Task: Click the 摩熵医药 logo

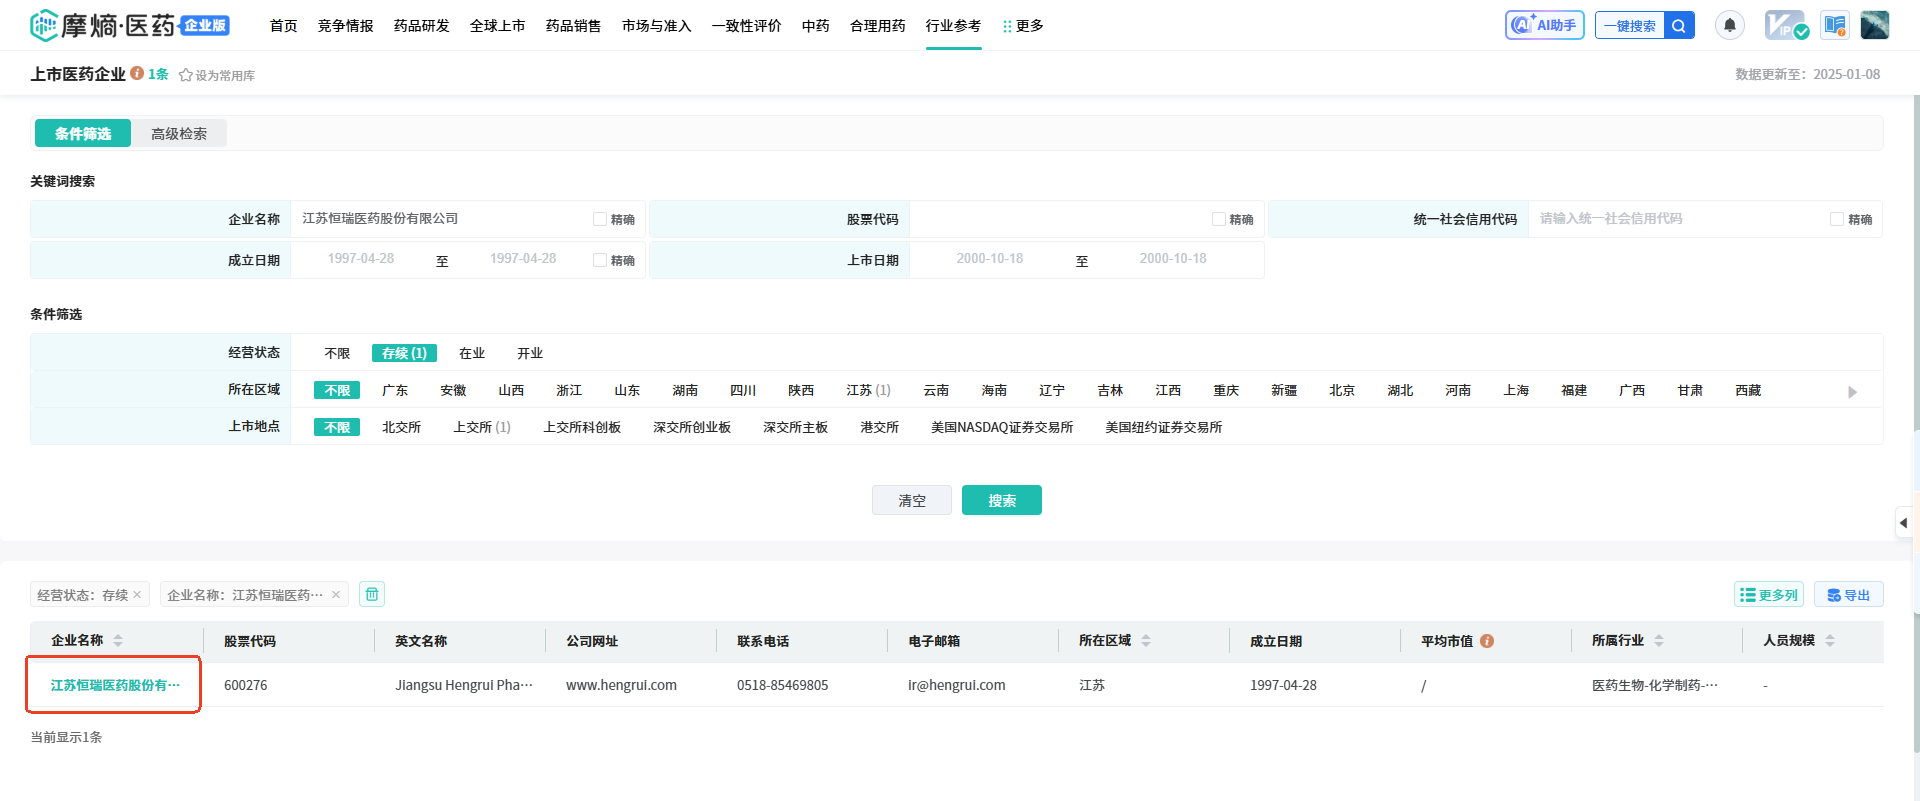Action: tap(130, 25)
